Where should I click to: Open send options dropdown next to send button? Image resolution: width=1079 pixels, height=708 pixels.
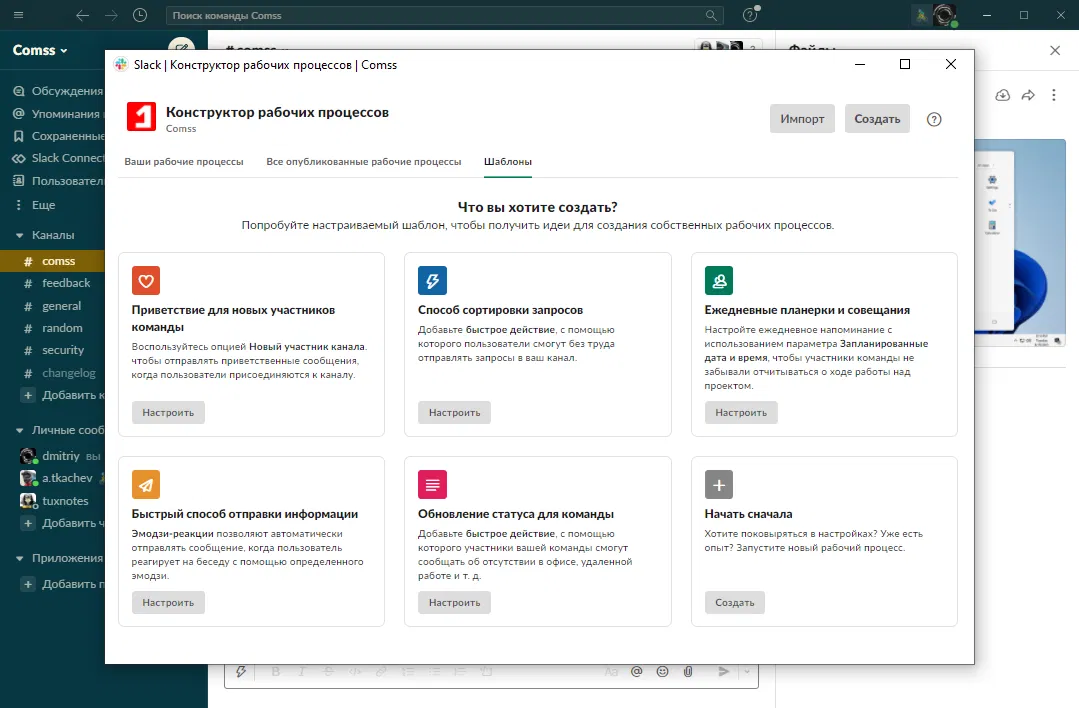click(x=747, y=672)
